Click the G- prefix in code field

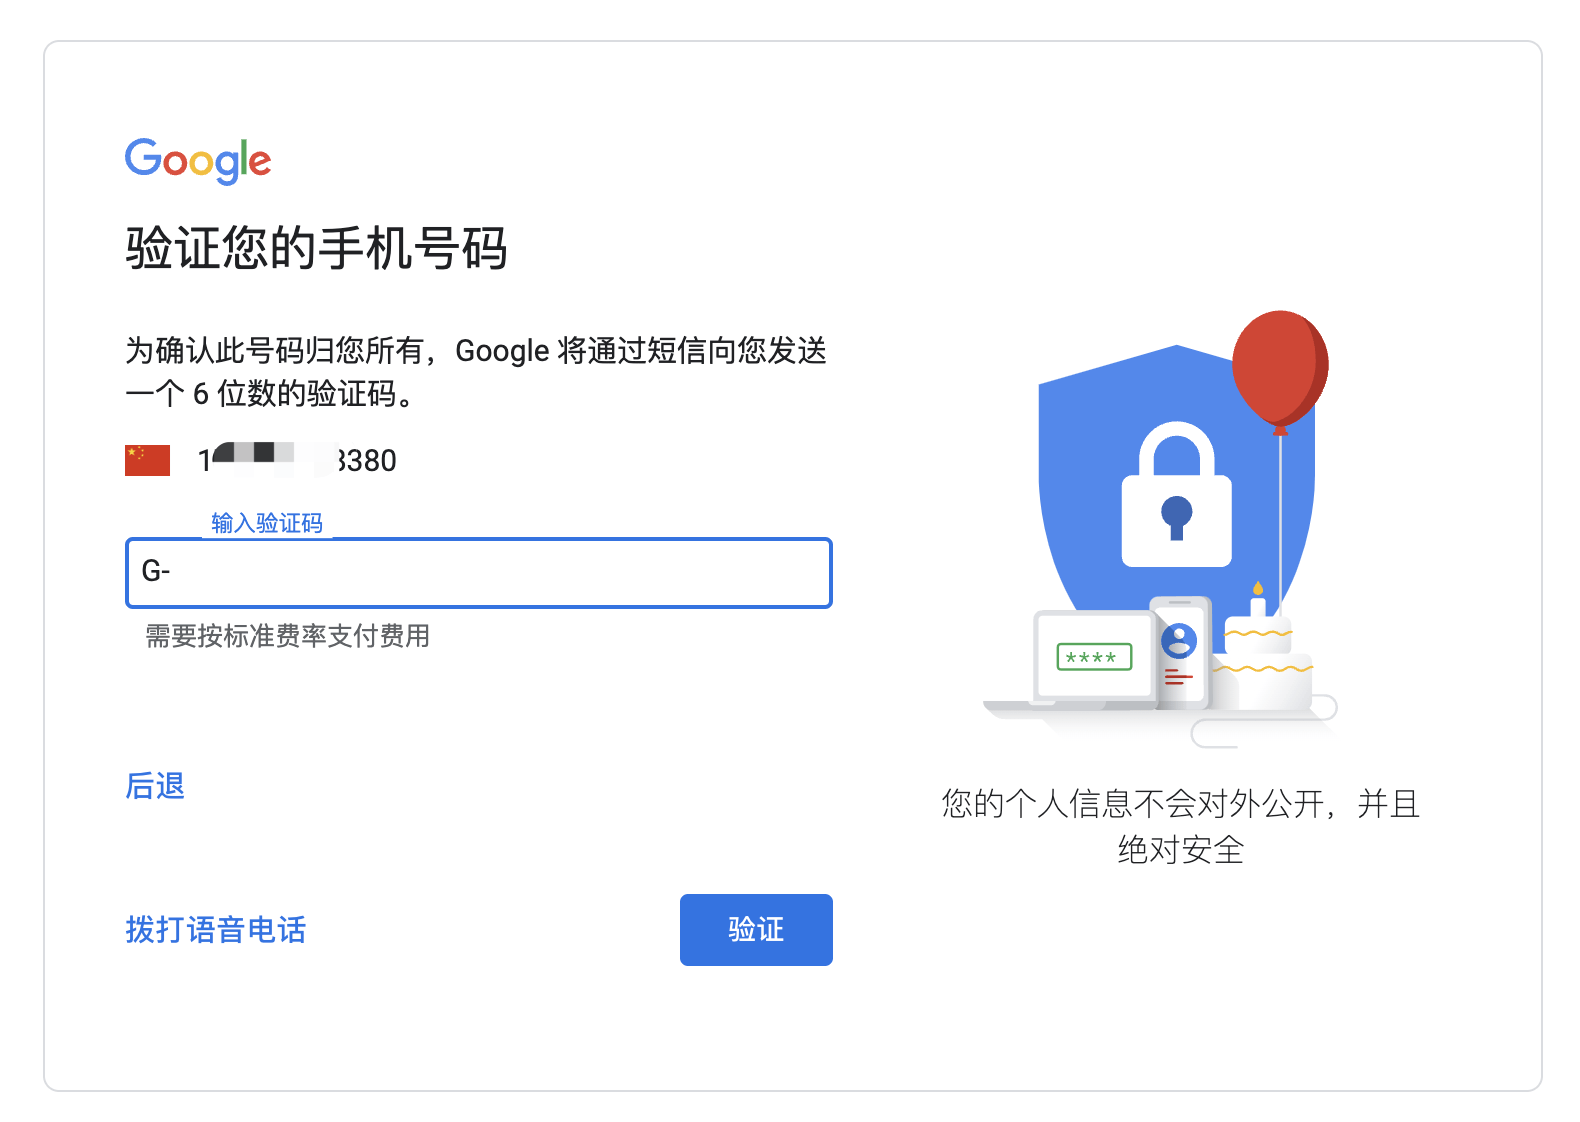pos(156,571)
